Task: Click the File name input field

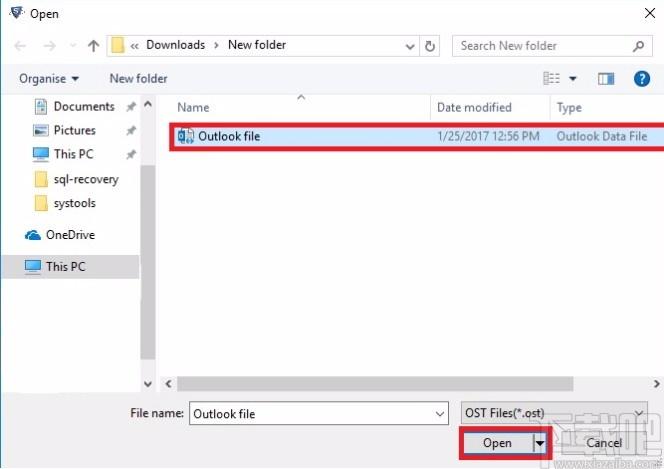Action: tap(319, 413)
